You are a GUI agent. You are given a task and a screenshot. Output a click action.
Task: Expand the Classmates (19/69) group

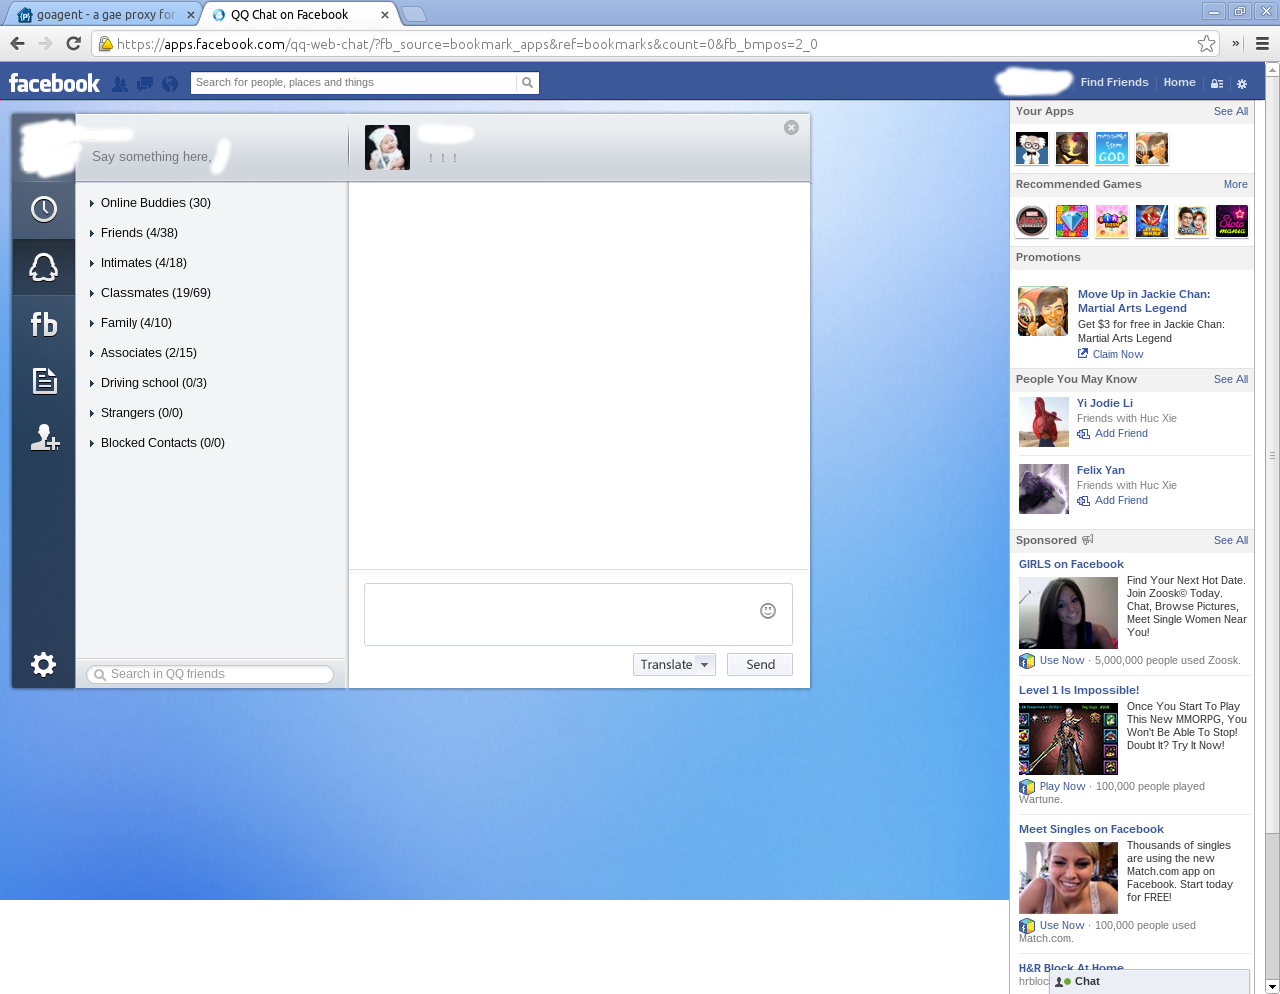coord(150,293)
